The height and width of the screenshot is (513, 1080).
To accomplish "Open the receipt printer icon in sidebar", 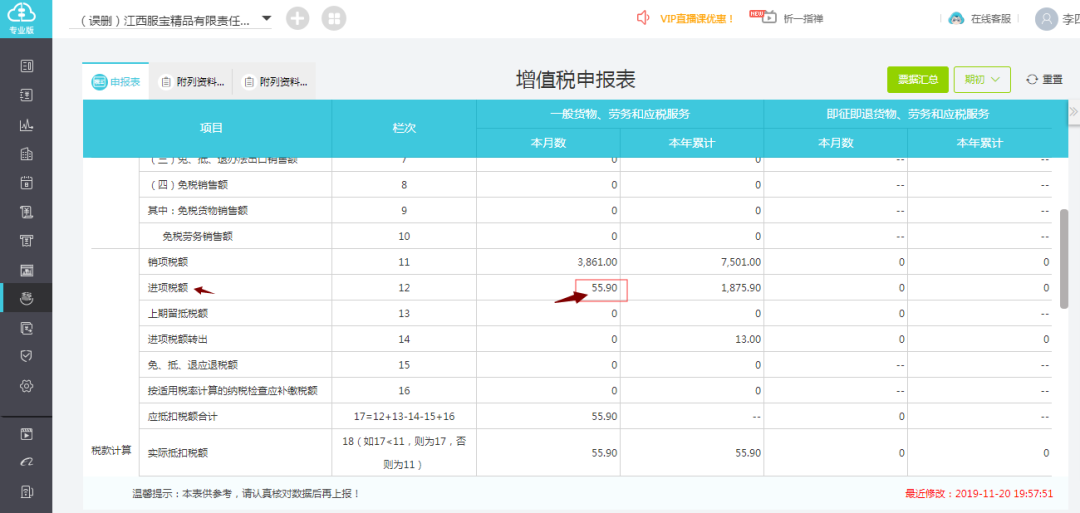I will [27, 240].
